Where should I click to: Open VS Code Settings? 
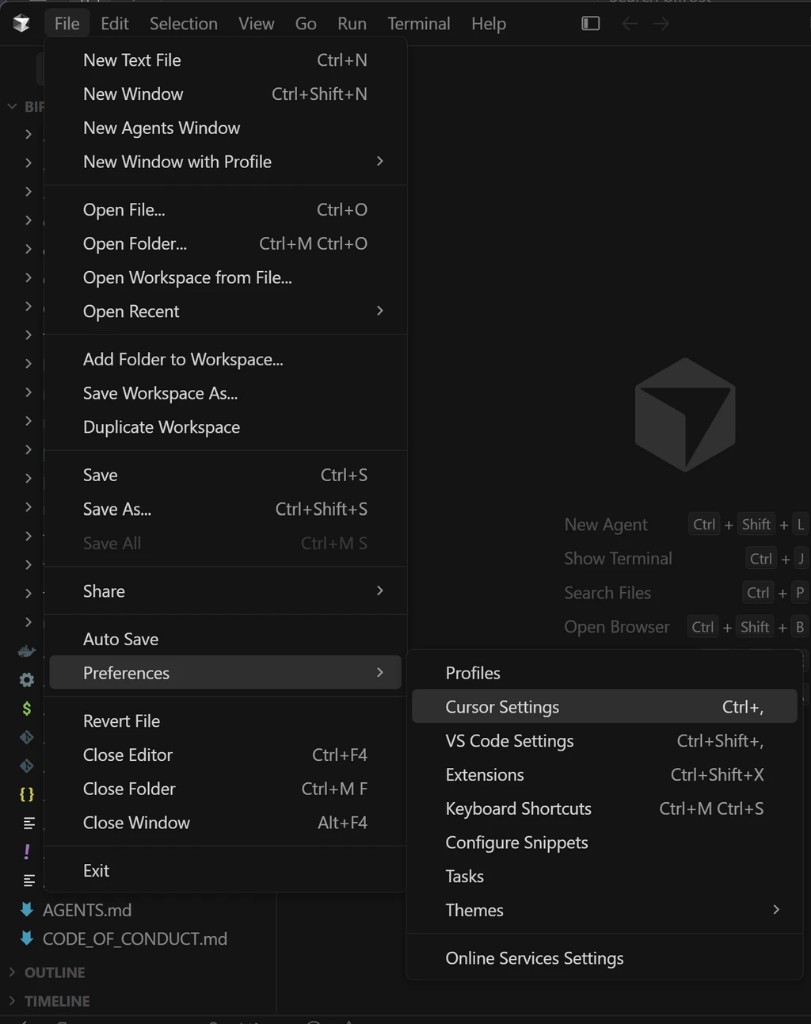pos(605,741)
